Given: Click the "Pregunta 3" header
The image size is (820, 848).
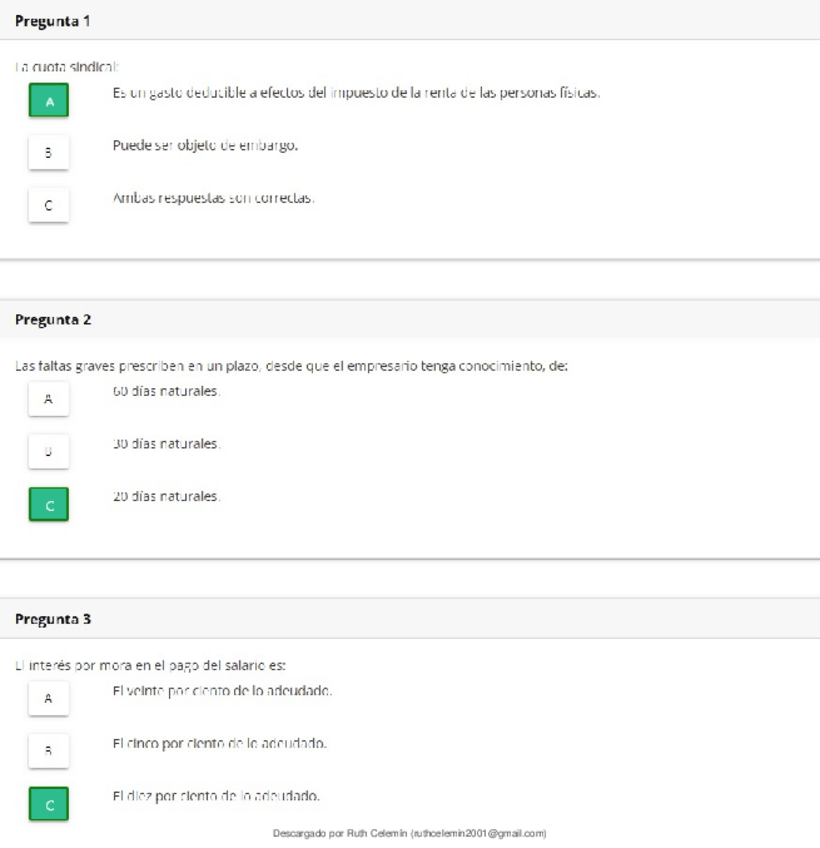Looking at the screenshot, I should pyautogui.click(x=54, y=619).
